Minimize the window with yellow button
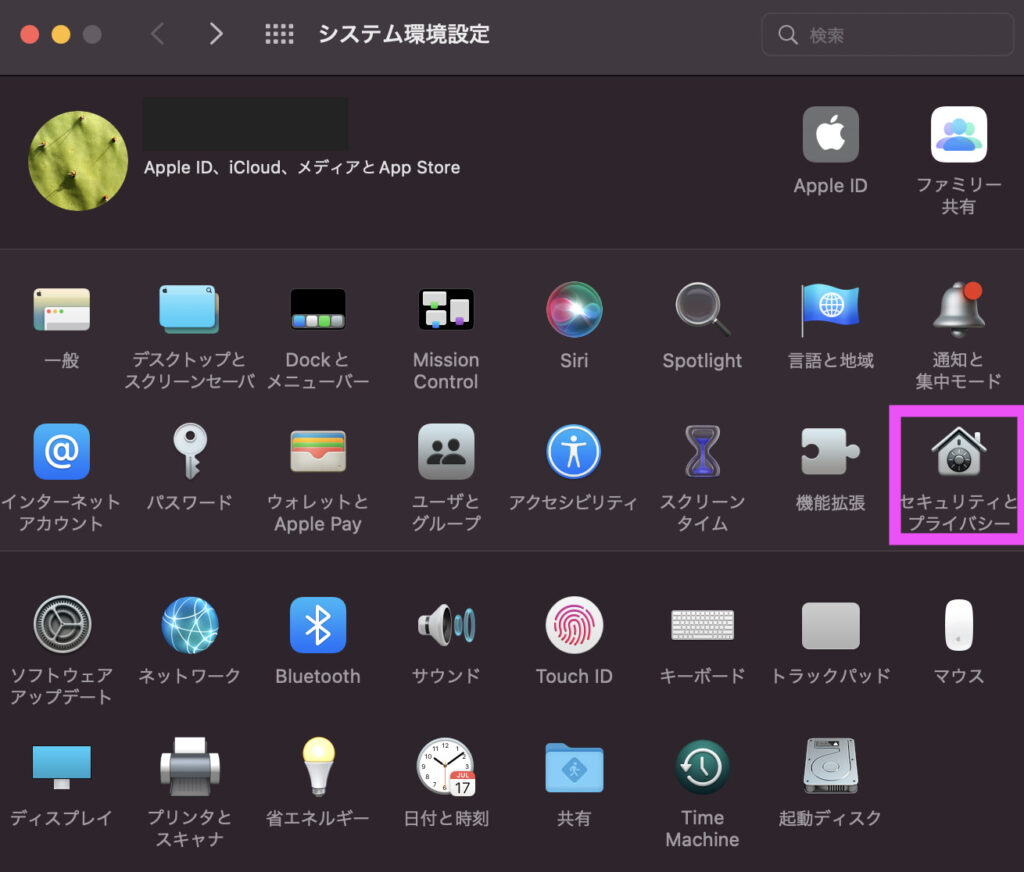Viewport: 1024px width, 872px height. (61, 34)
